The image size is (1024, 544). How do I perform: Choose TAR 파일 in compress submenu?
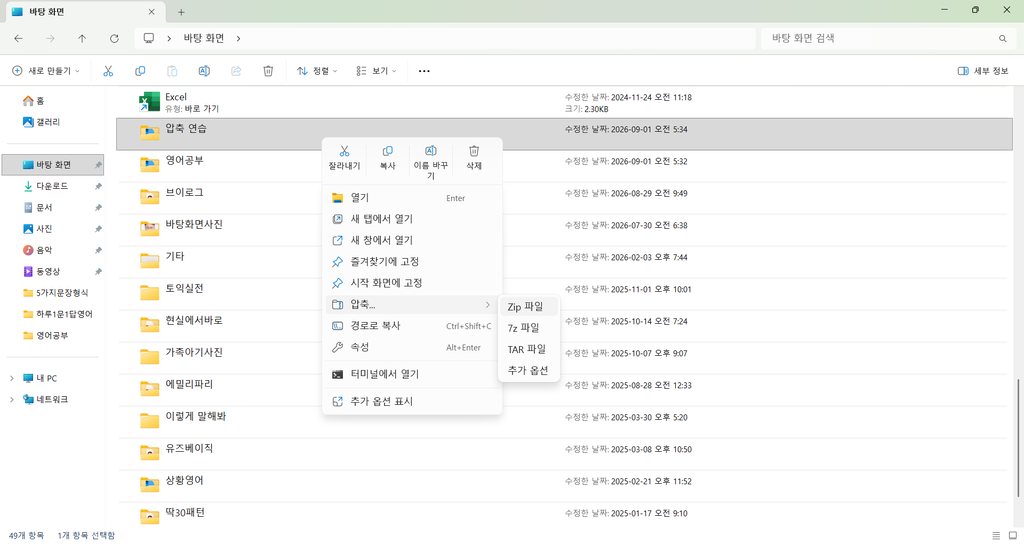click(x=529, y=349)
